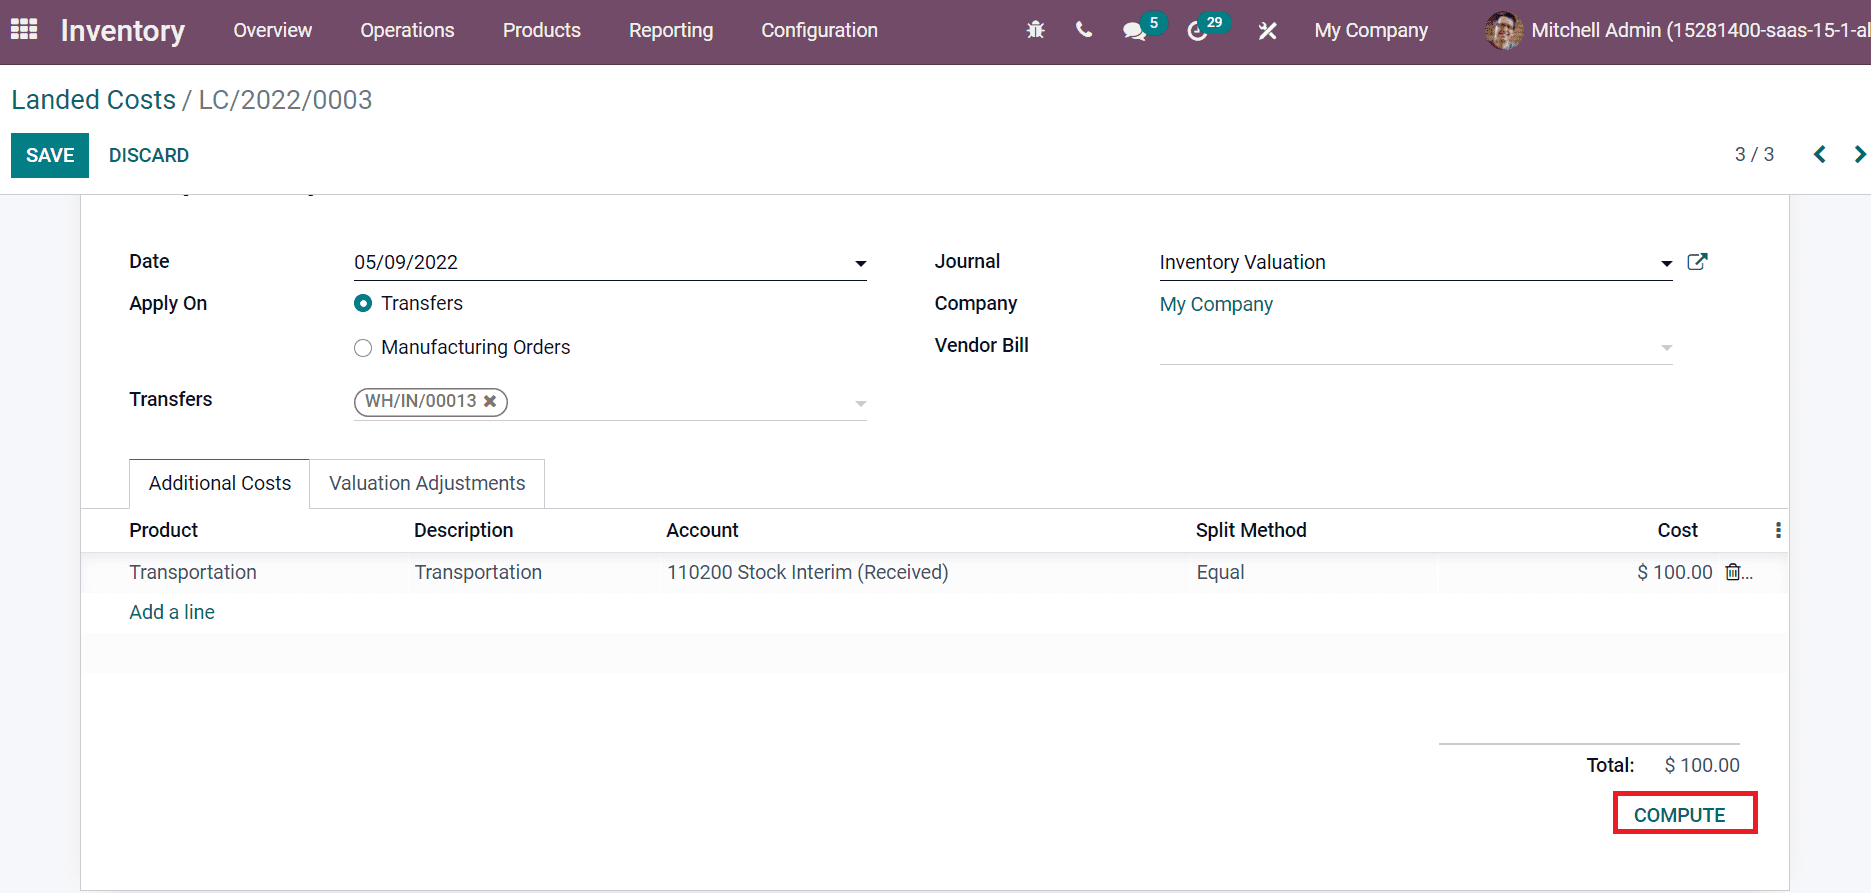Image resolution: width=1871 pixels, height=893 pixels.
Task: Open optional columns menu in table
Action: click(x=1778, y=530)
